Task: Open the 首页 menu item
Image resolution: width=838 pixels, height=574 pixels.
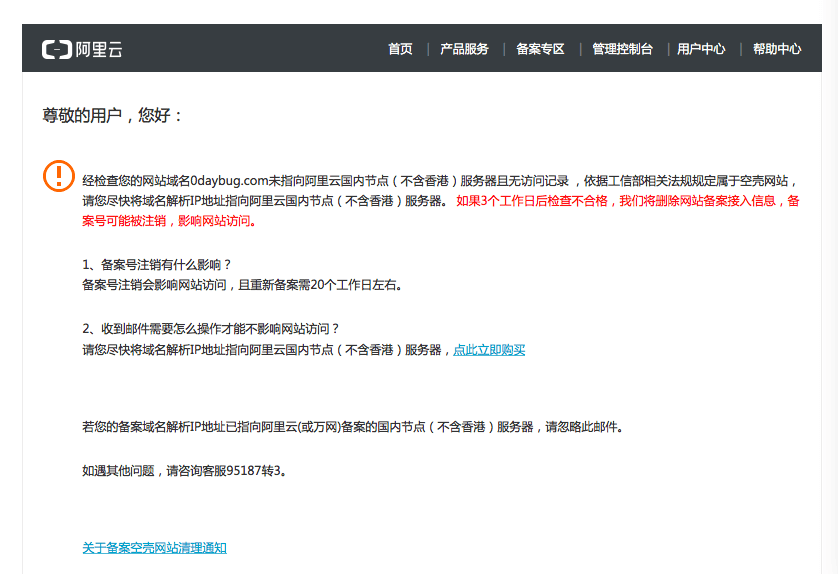Action: 400,49
